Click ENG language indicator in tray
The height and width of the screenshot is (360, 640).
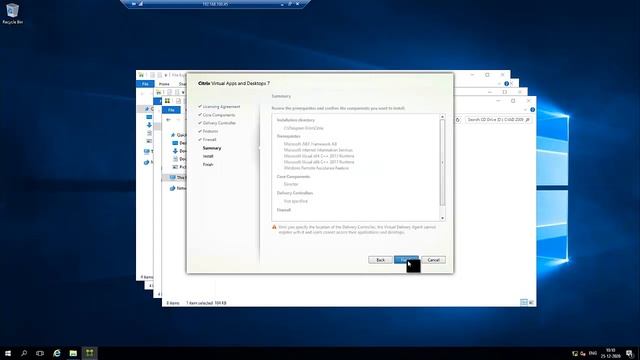click(x=593, y=353)
